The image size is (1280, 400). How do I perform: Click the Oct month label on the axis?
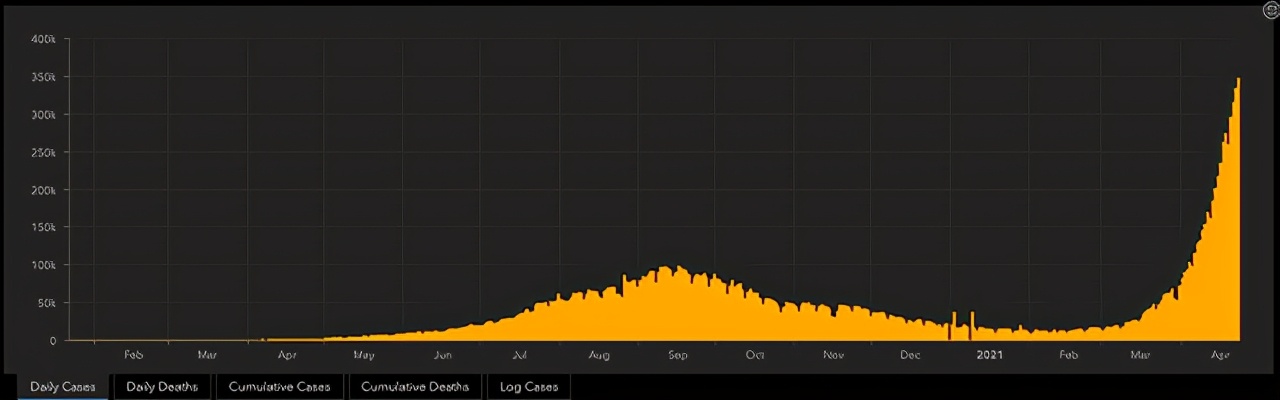point(755,355)
